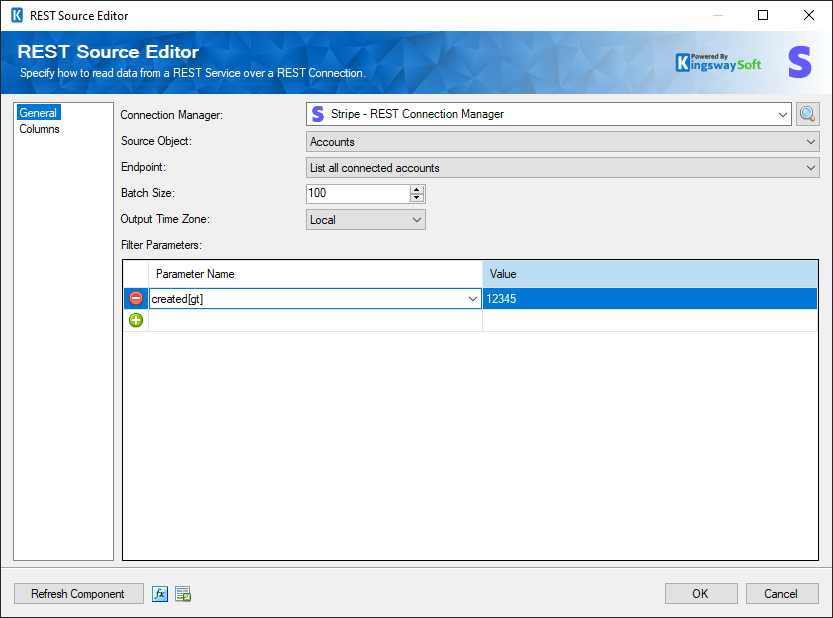Open the expression fx editor icon
Viewport: 833px width, 618px height.
[160, 594]
